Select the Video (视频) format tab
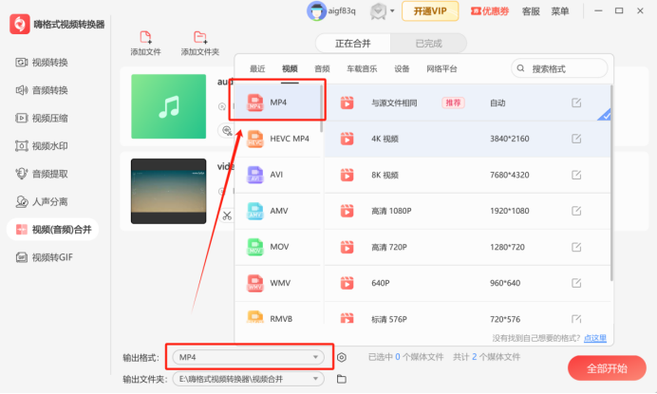Screen dimensions: 657x394 (290, 69)
